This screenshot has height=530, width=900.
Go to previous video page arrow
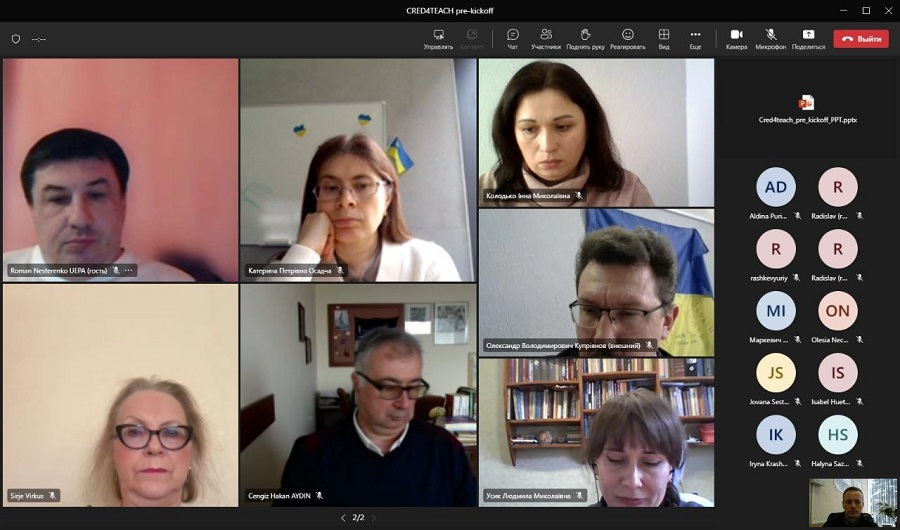tap(343, 518)
